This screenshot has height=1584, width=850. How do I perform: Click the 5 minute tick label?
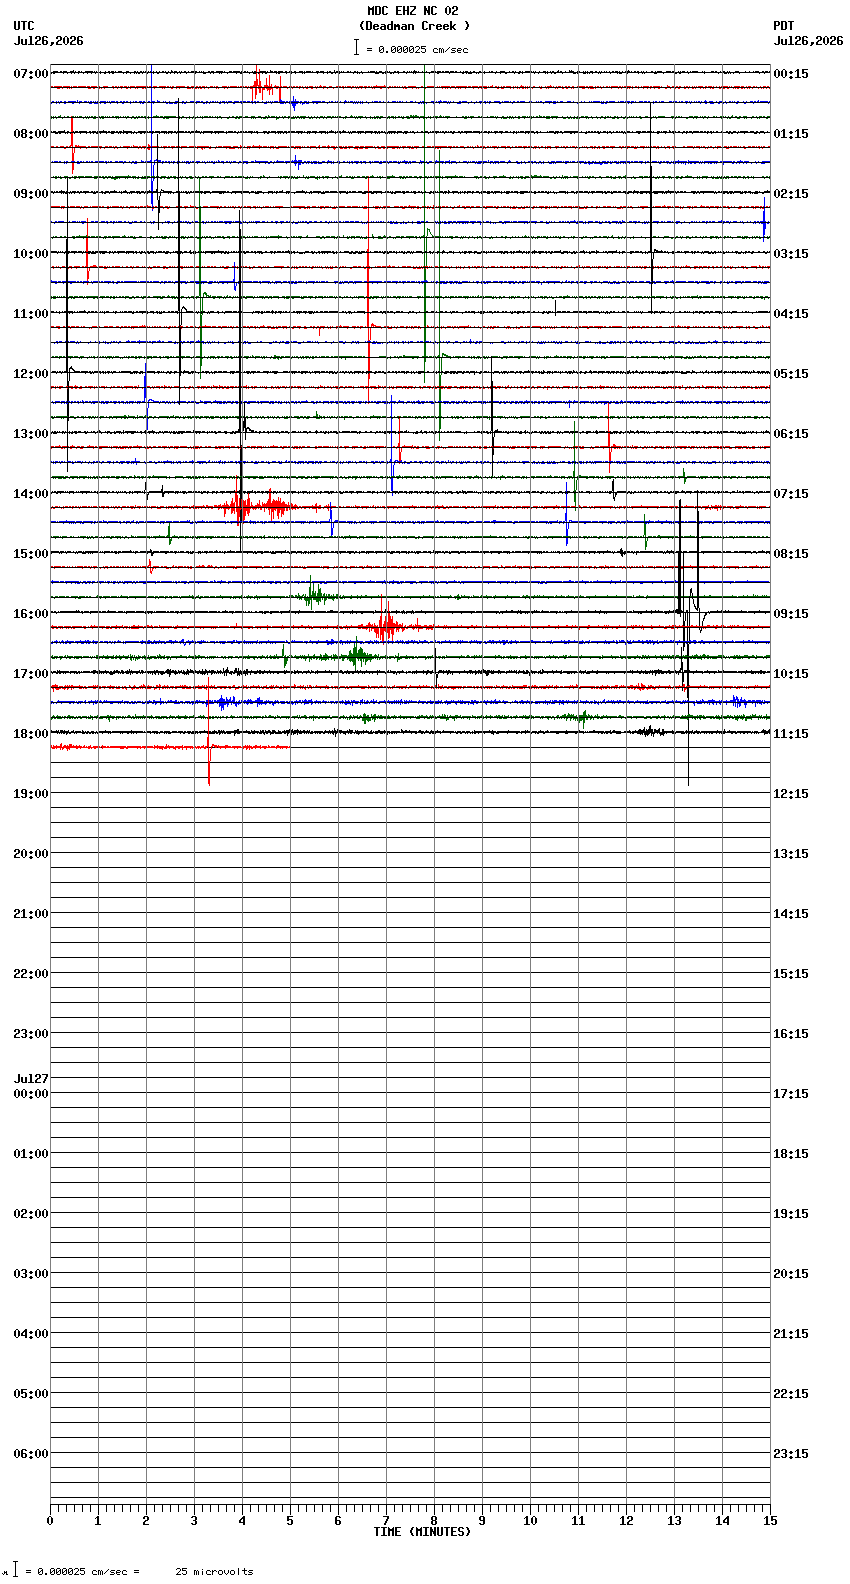(290, 1521)
